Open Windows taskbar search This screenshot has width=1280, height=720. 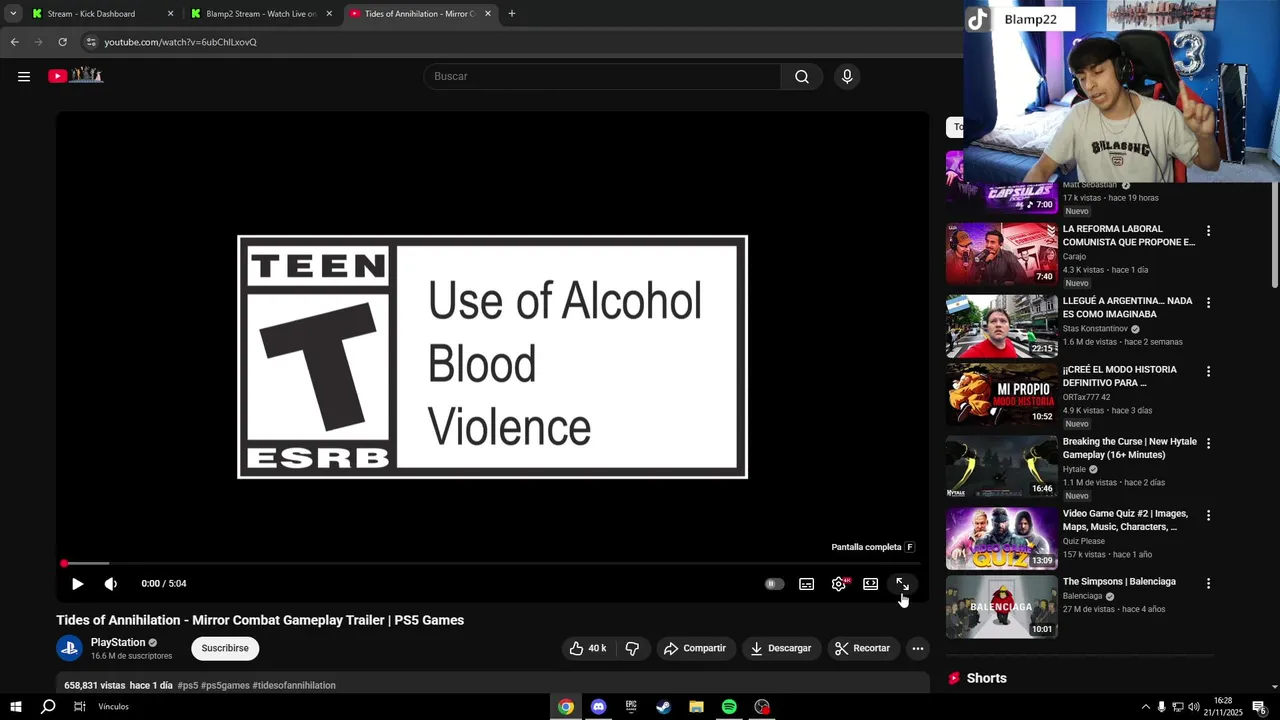(x=47, y=707)
